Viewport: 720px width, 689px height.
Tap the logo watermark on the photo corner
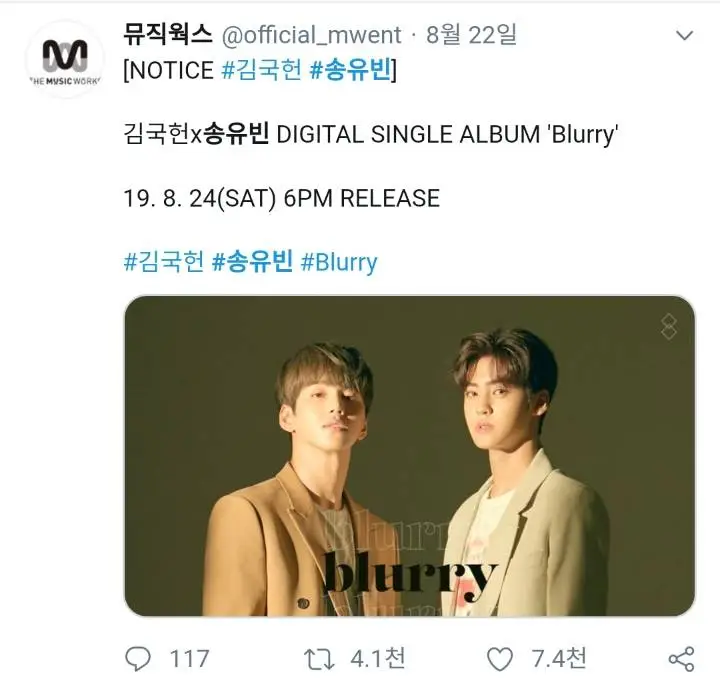click(x=669, y=327)
